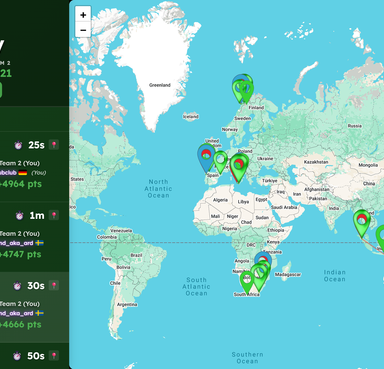Viewport: 384px width, 369px height.
Task: Click the Kazakhstan label on the map
Action: pos(316,162)
